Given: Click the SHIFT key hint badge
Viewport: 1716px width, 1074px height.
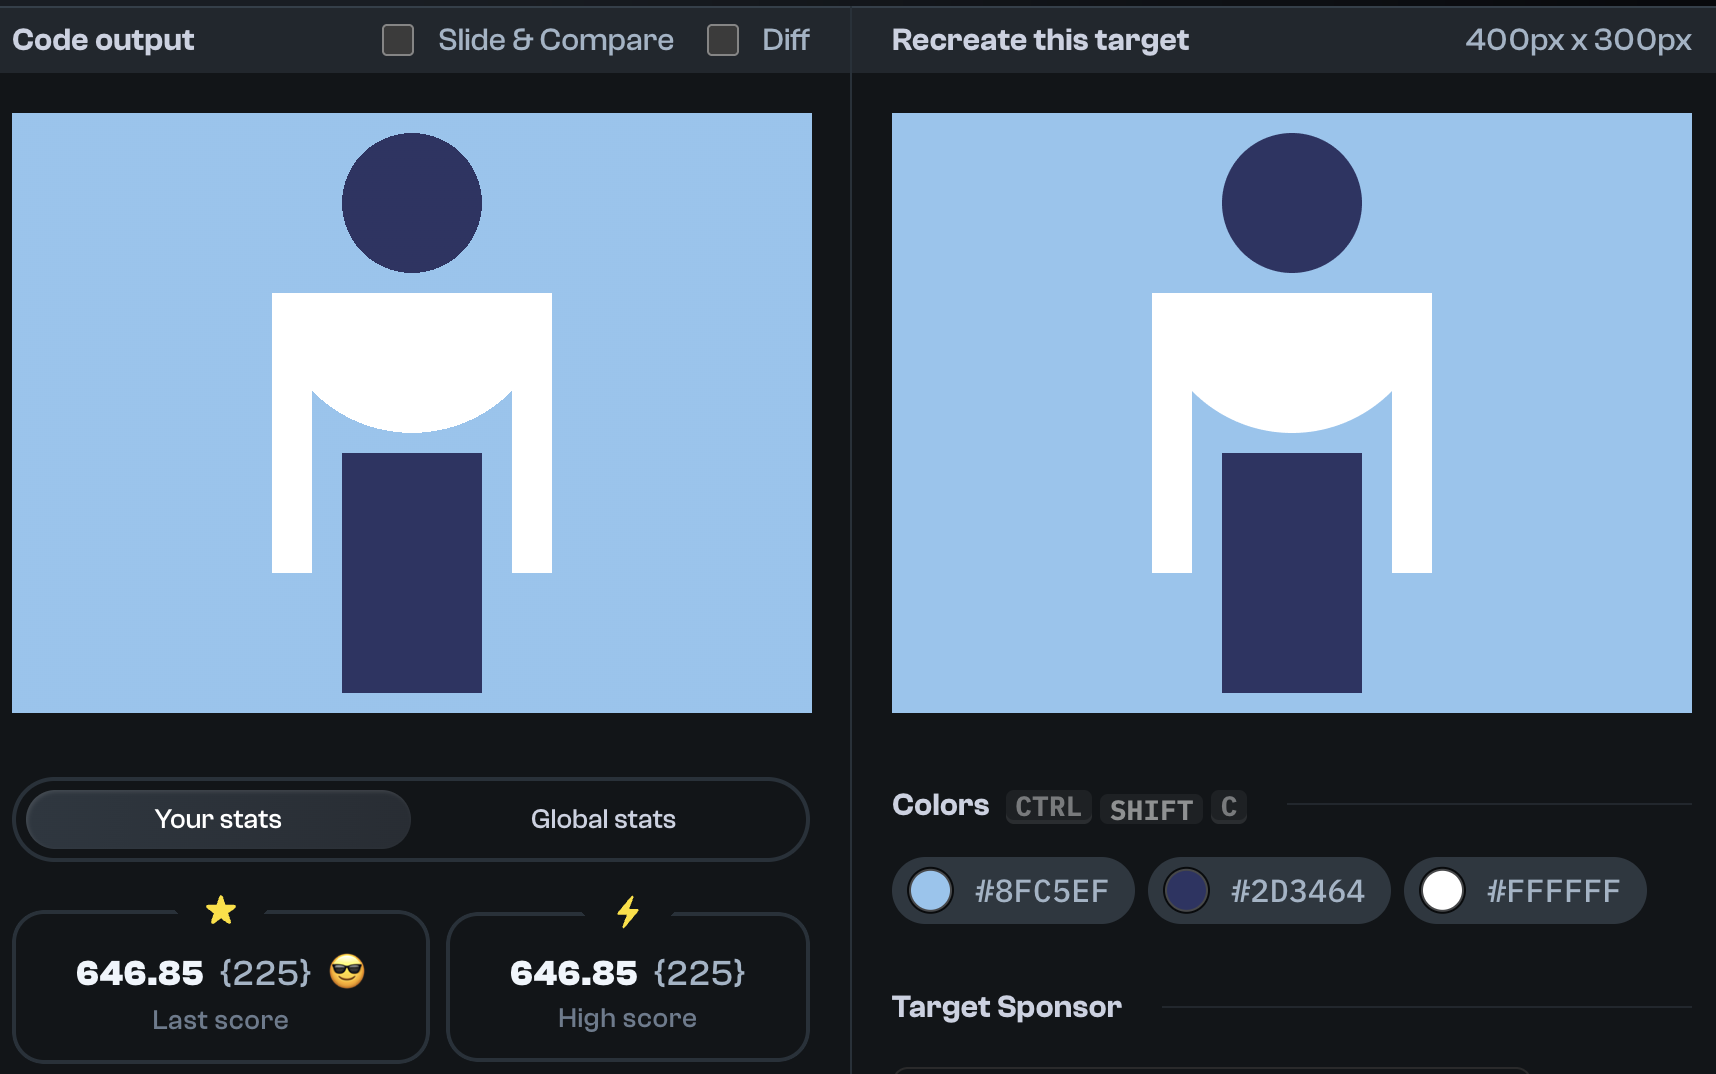Looking at the screenshot, I should tap(1151, 809).
